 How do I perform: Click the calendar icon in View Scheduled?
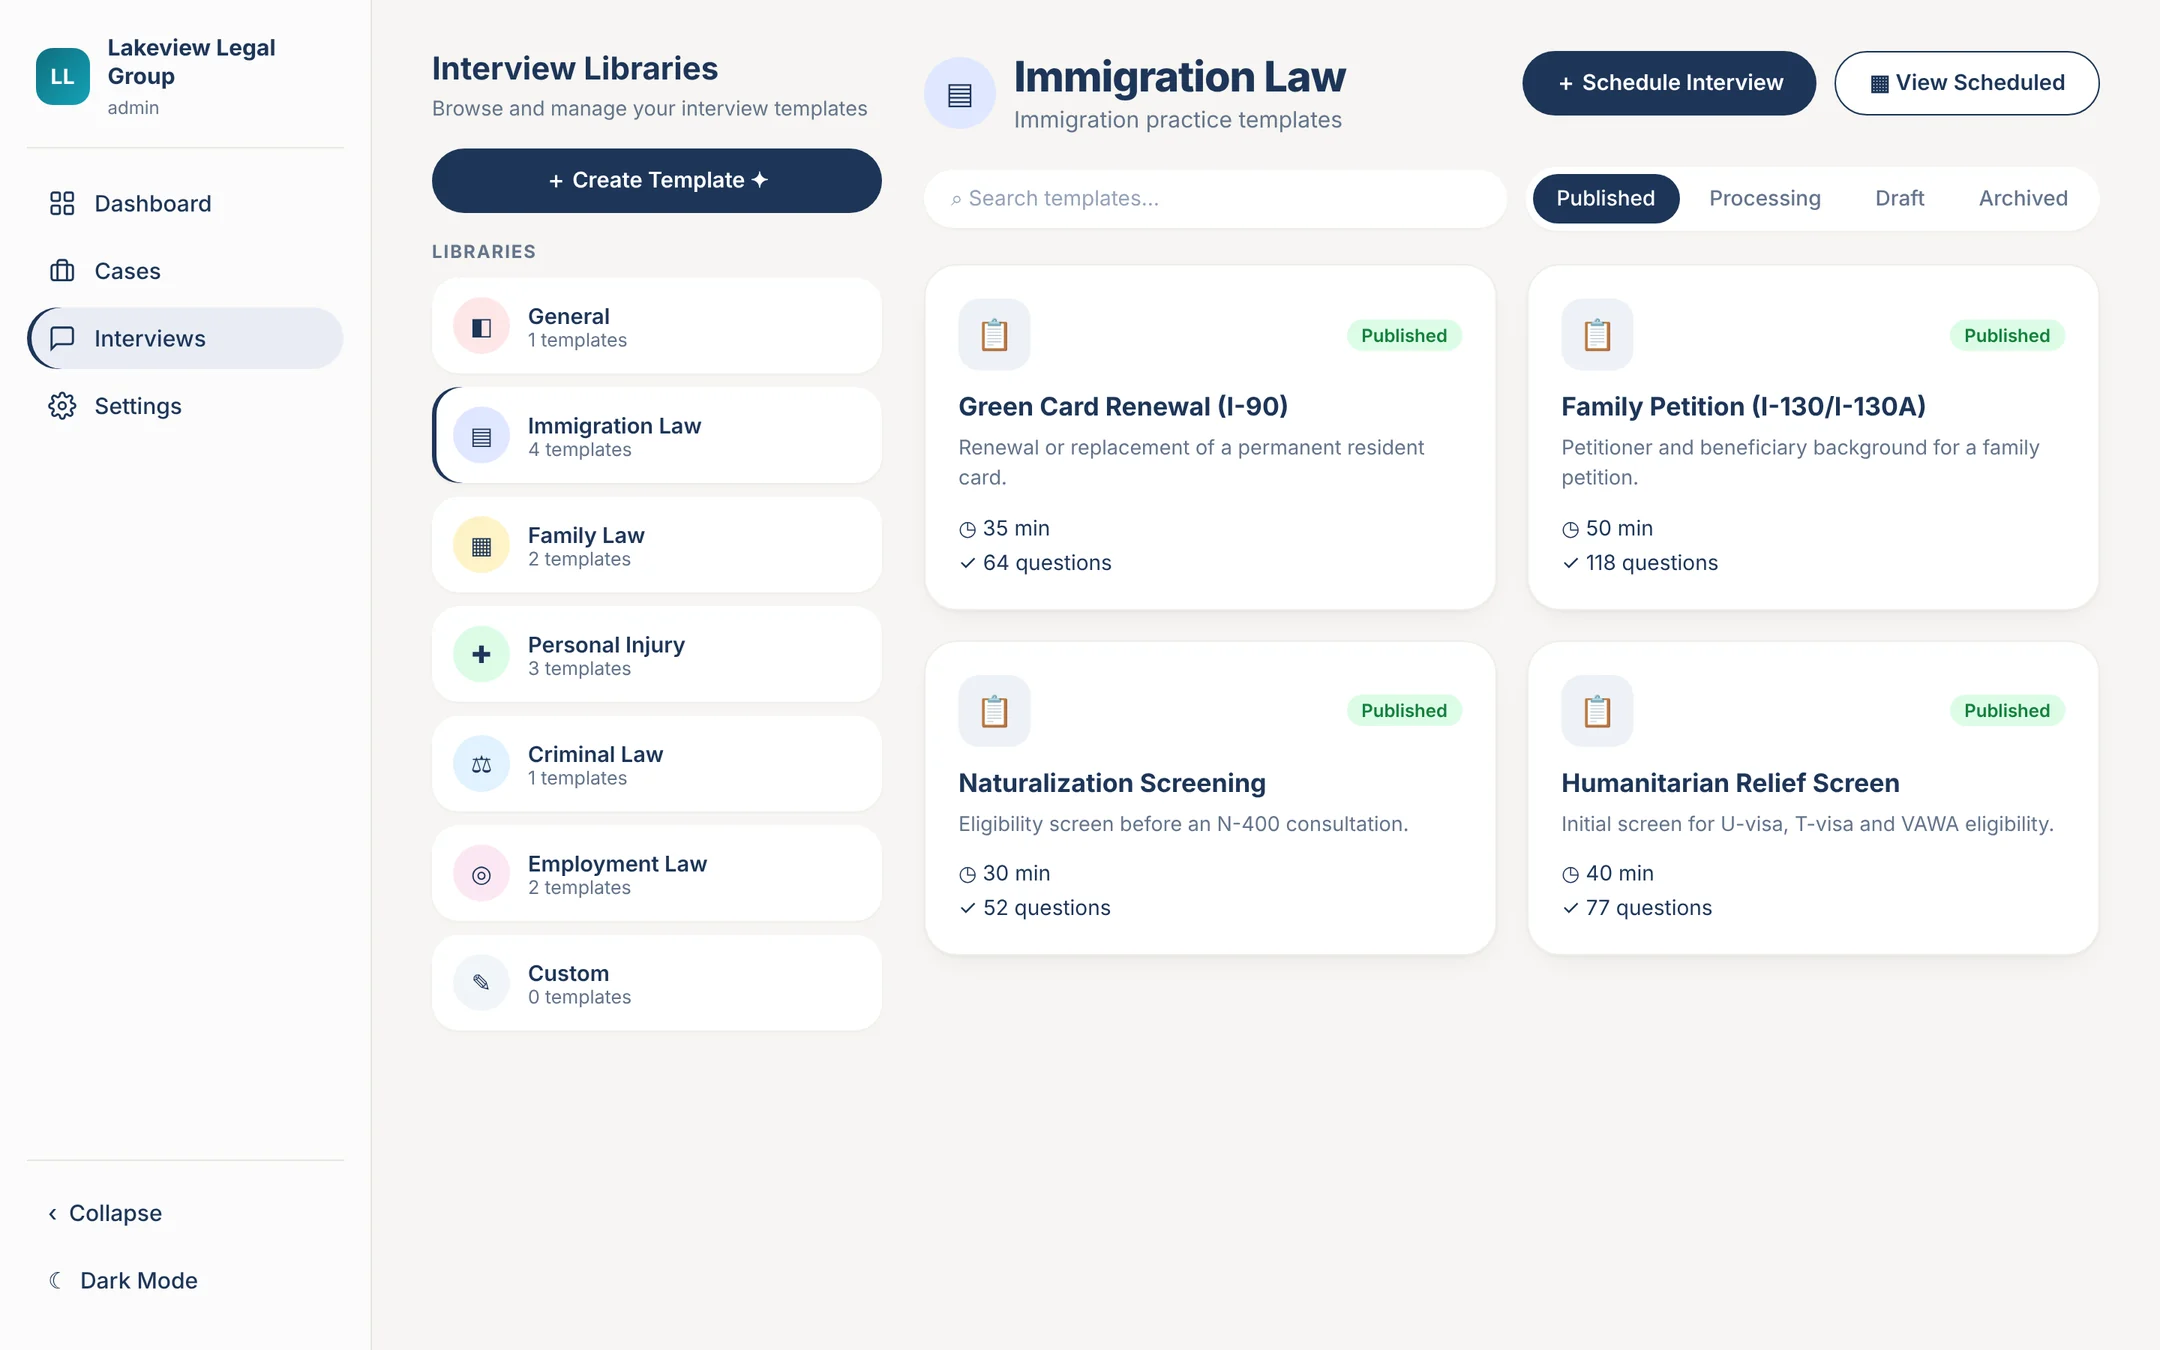coord(1879,83)
